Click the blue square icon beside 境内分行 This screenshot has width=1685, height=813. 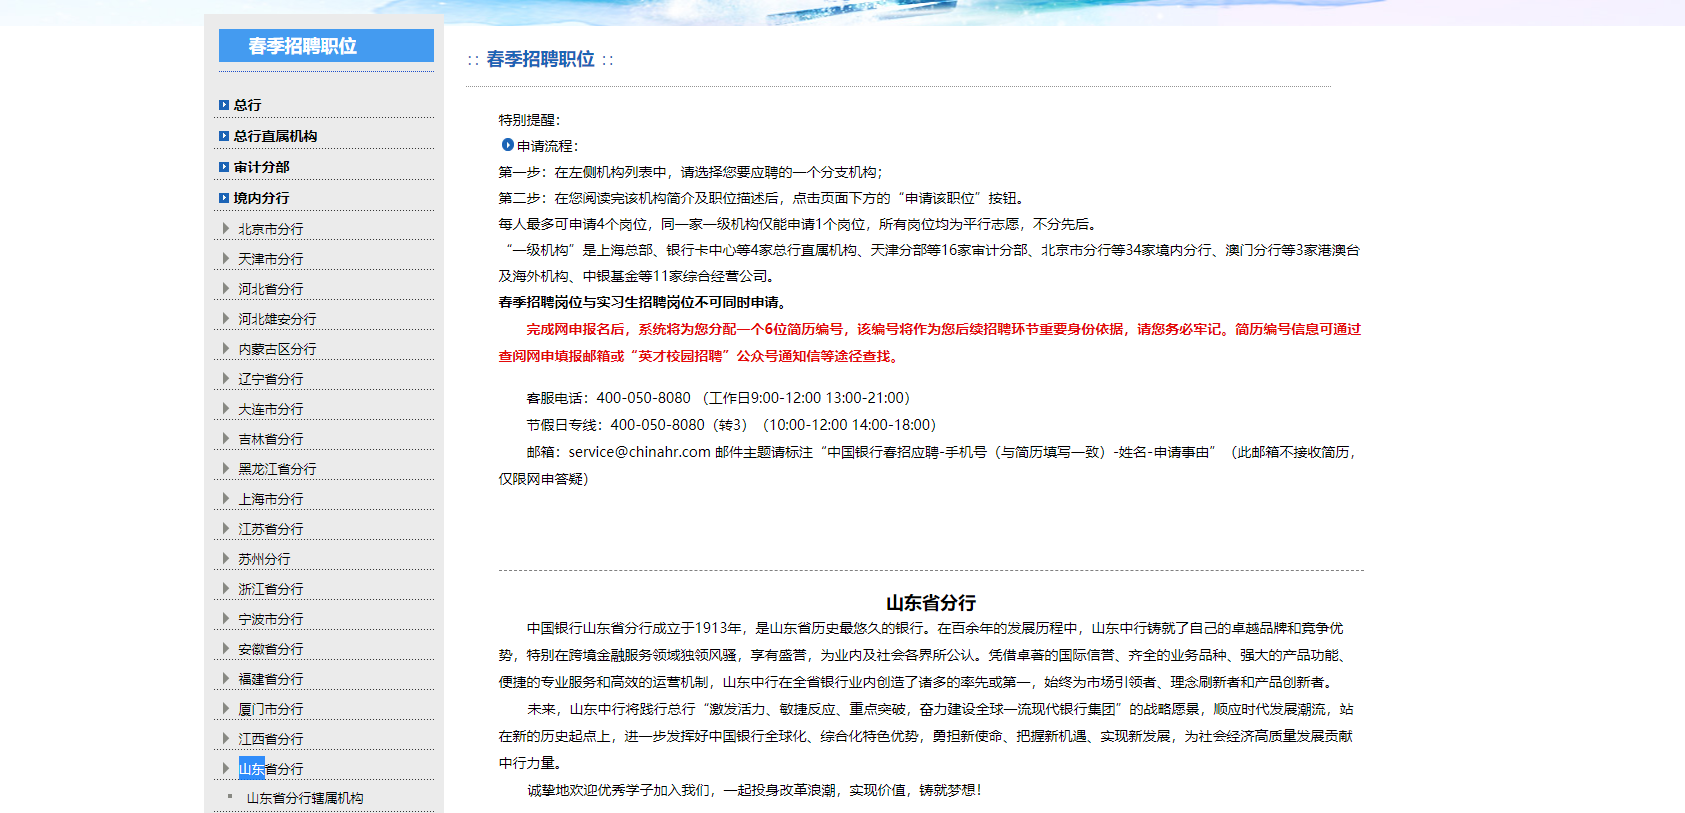tap(224, 198)
